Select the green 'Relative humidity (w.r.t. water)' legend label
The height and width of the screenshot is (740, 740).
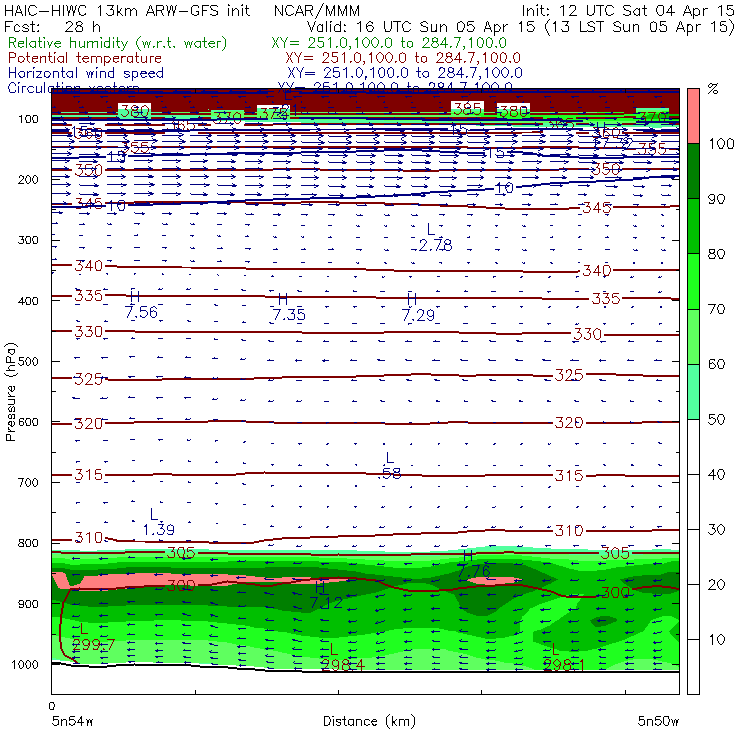[118, 43]
